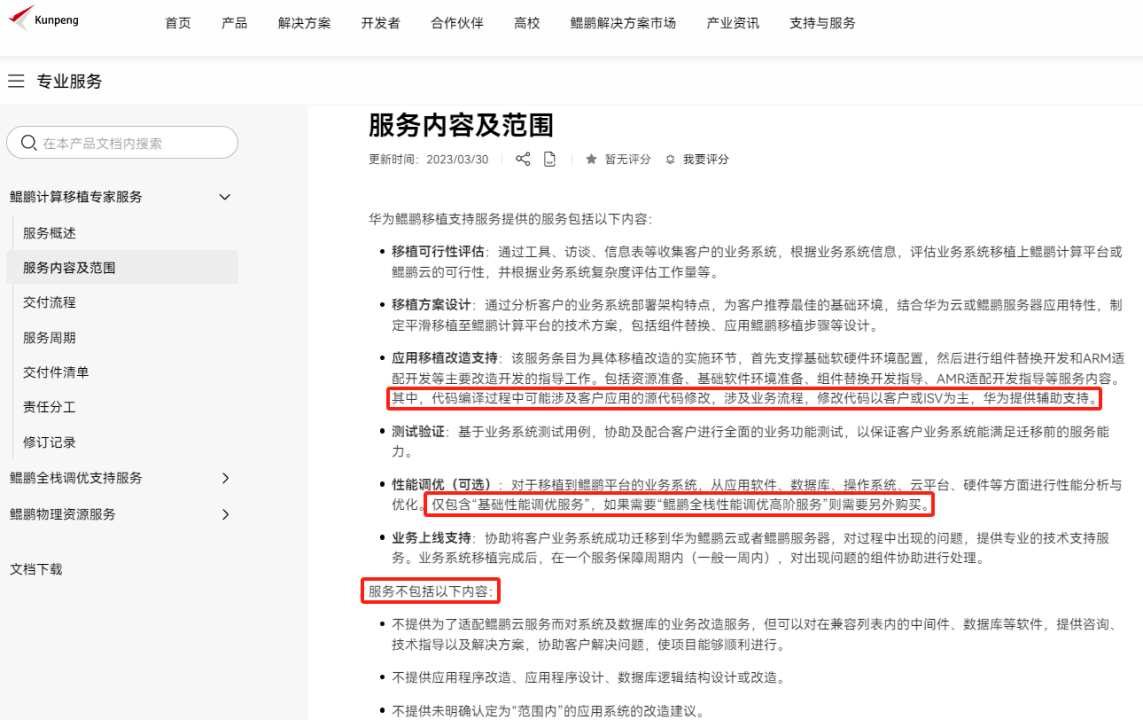The height and width of the screenshot is (720, 1143).
Task: Open 服务周期 sidebar item
Action: (x=50, y=337)
